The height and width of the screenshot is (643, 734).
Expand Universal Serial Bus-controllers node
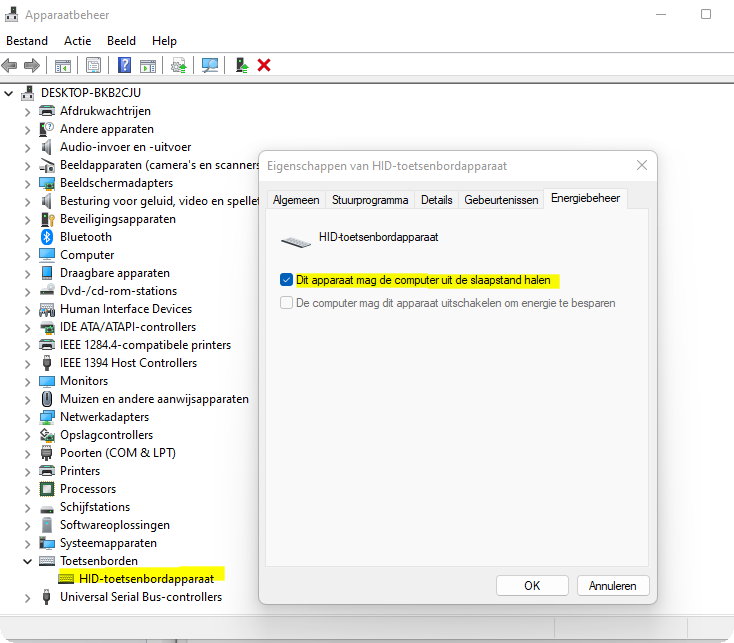pos(27,597)
